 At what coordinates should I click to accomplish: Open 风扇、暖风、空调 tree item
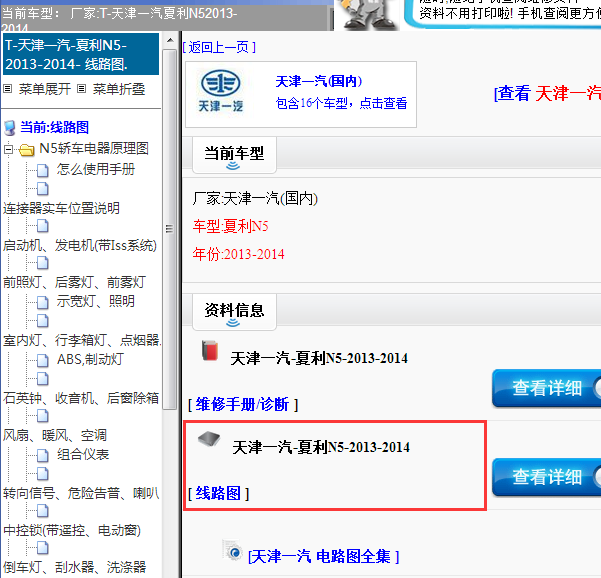[55, 435]
